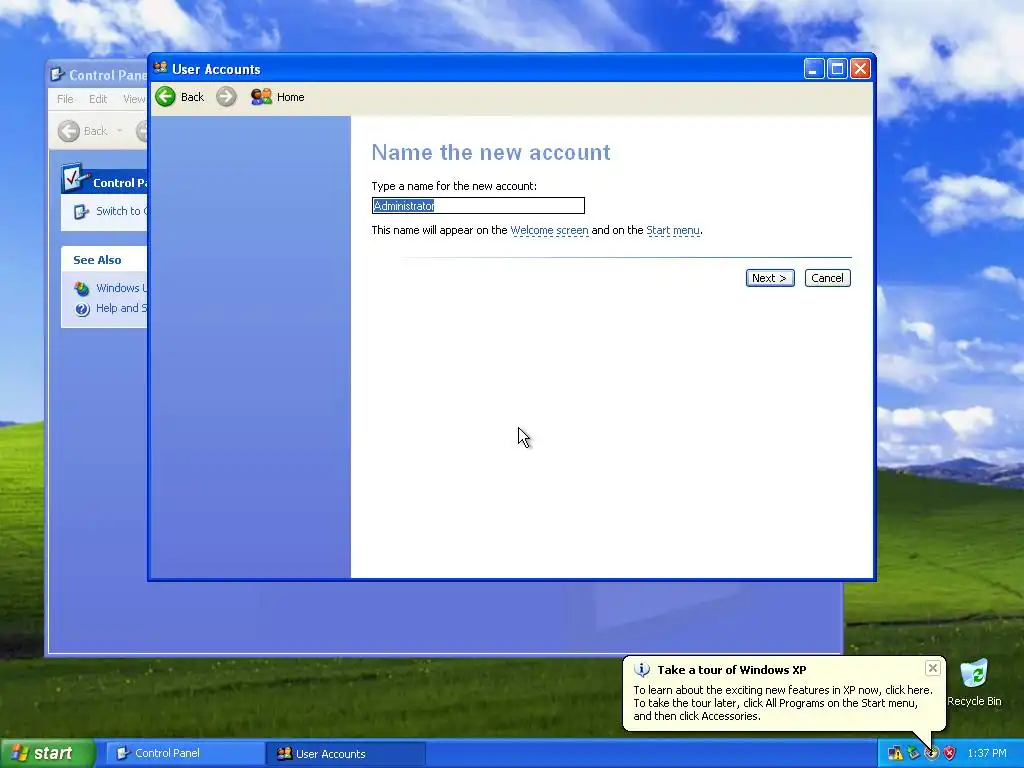
Task: Click the See Also panel header
Action: (104, 259)
